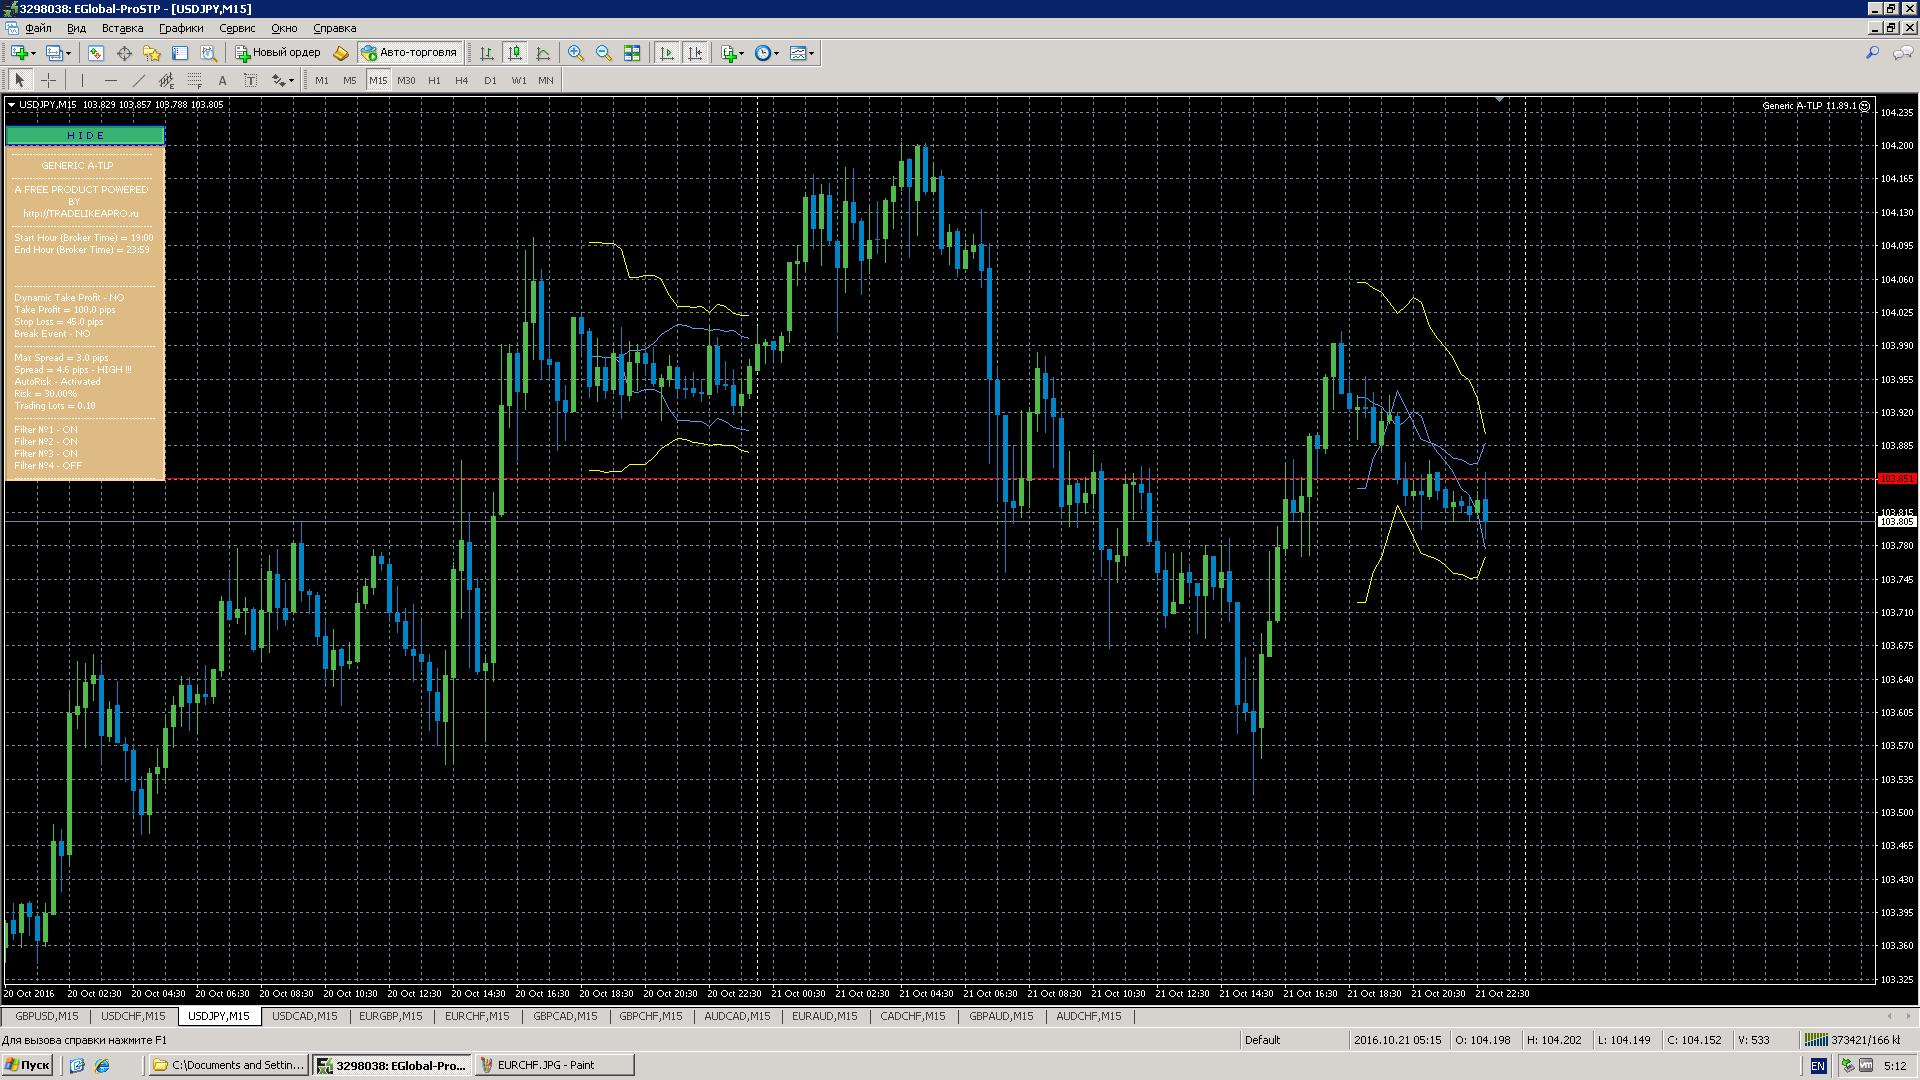Select the text label tool
Screen dimensions: 1920x1080
(250, 80)
